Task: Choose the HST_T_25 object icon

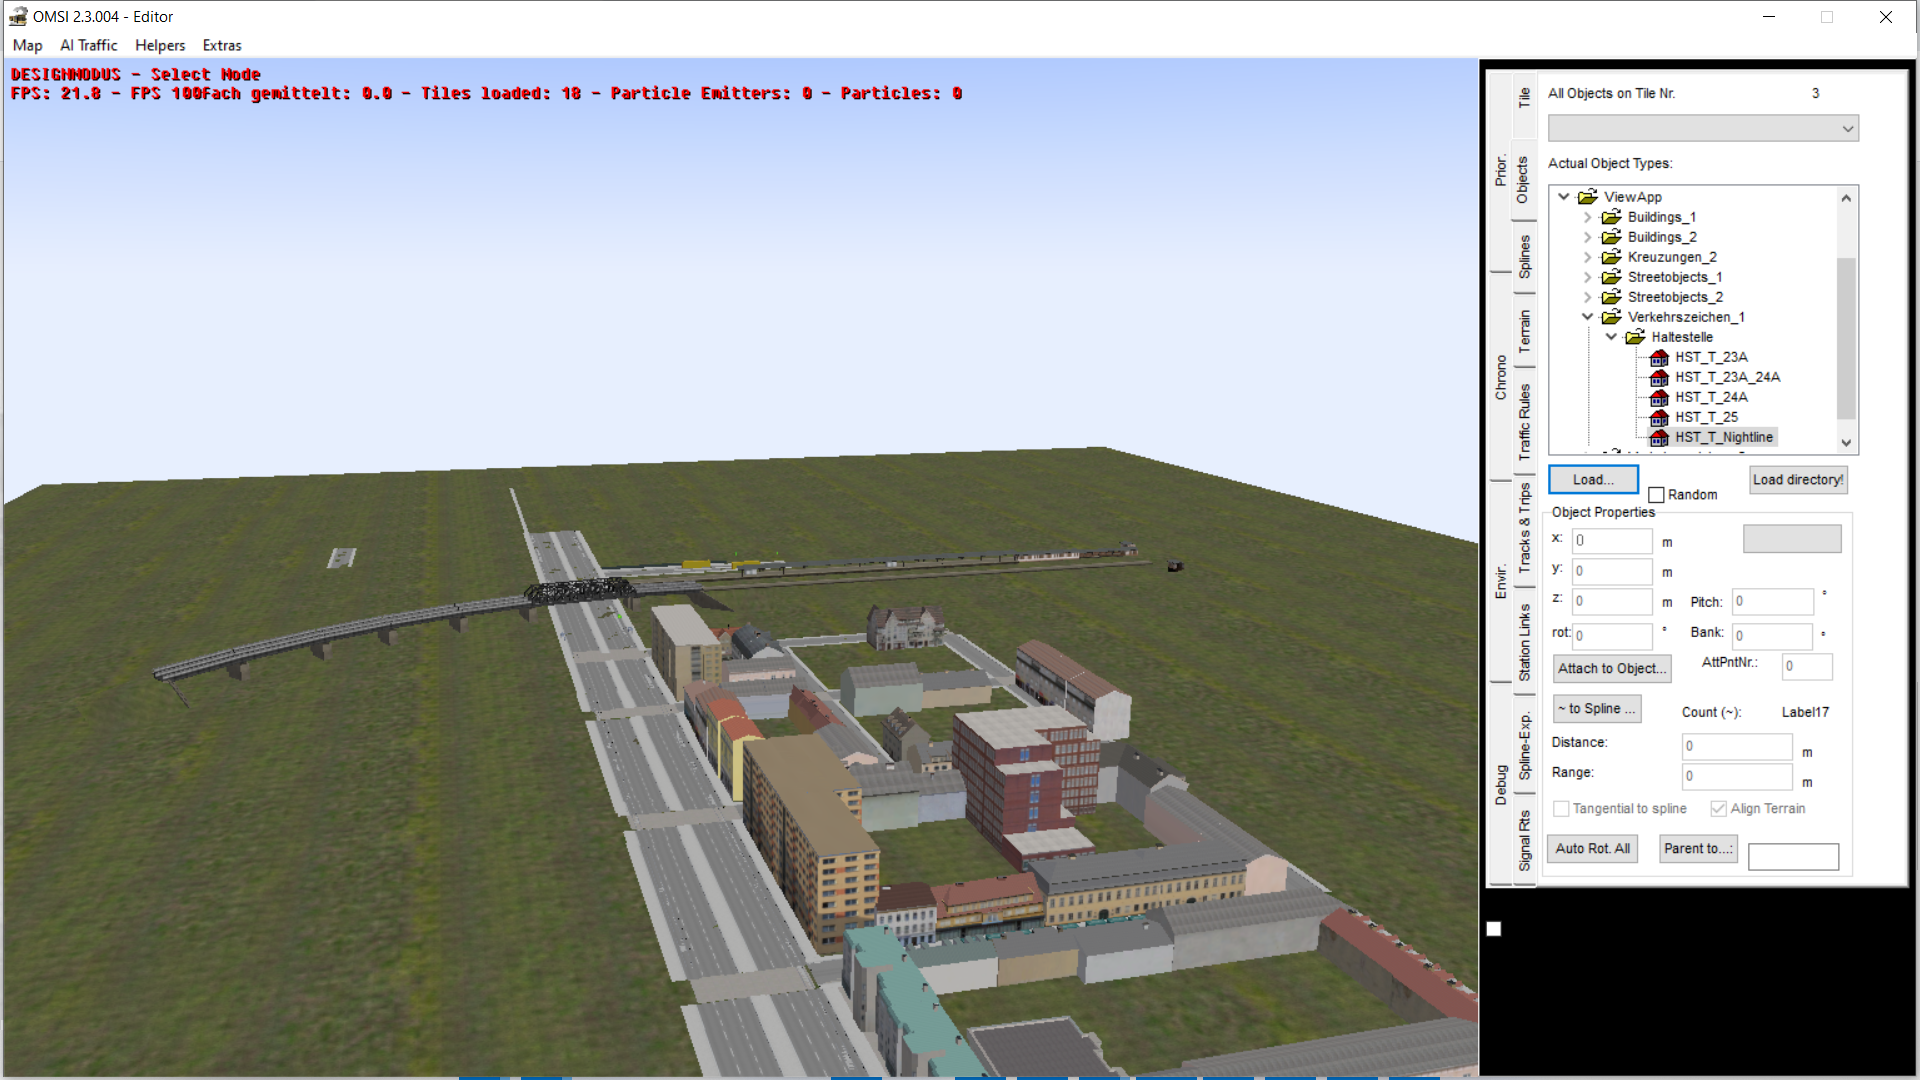Action: tap(1659, 417)
